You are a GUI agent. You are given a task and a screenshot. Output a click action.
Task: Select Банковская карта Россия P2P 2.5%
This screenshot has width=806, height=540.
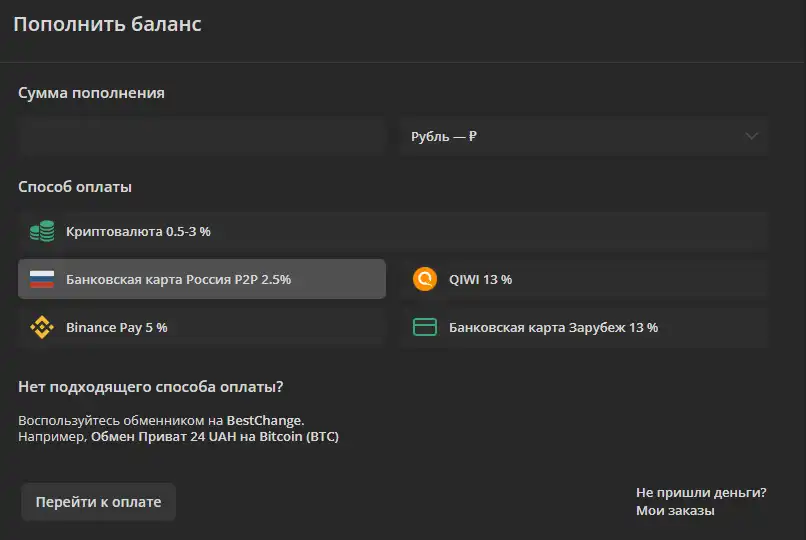coord(202,279)
